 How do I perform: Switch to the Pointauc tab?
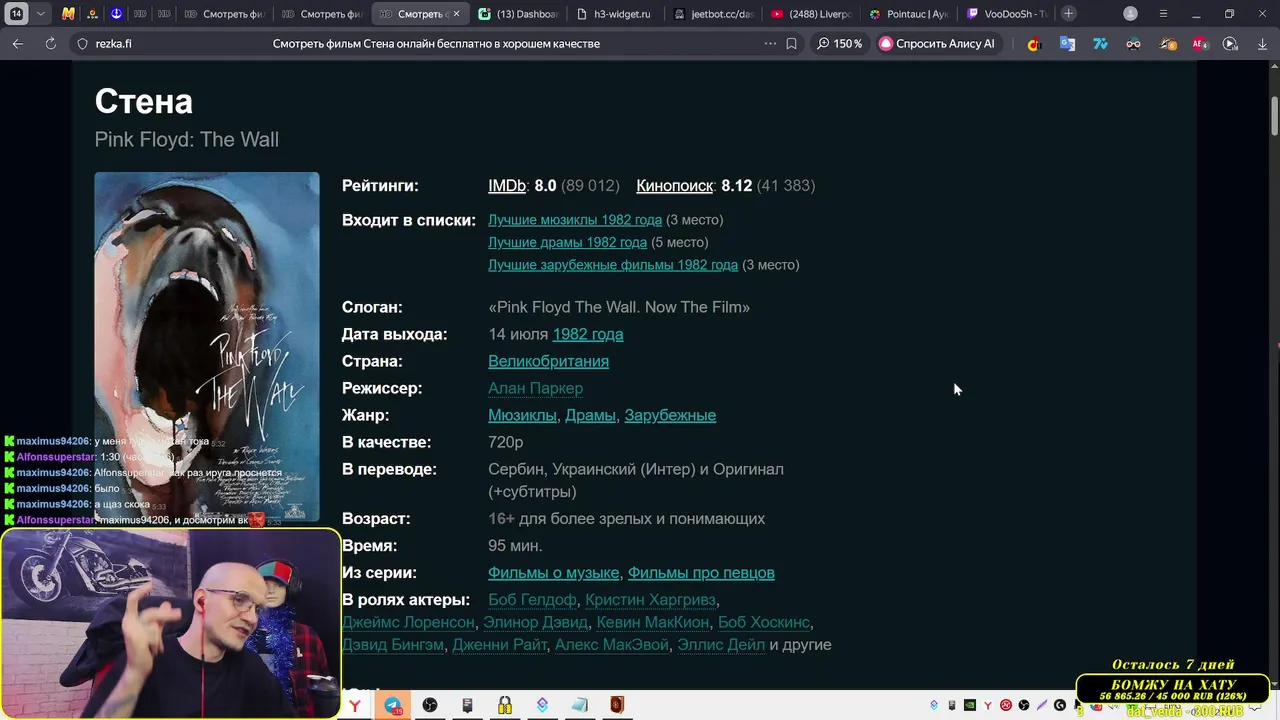pyautogui.click(x=910, y=14)
